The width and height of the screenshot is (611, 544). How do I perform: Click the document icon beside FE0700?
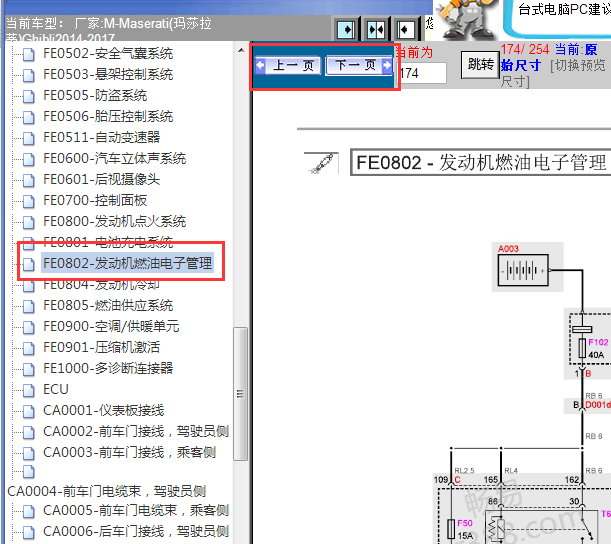[x=28, y=201]
